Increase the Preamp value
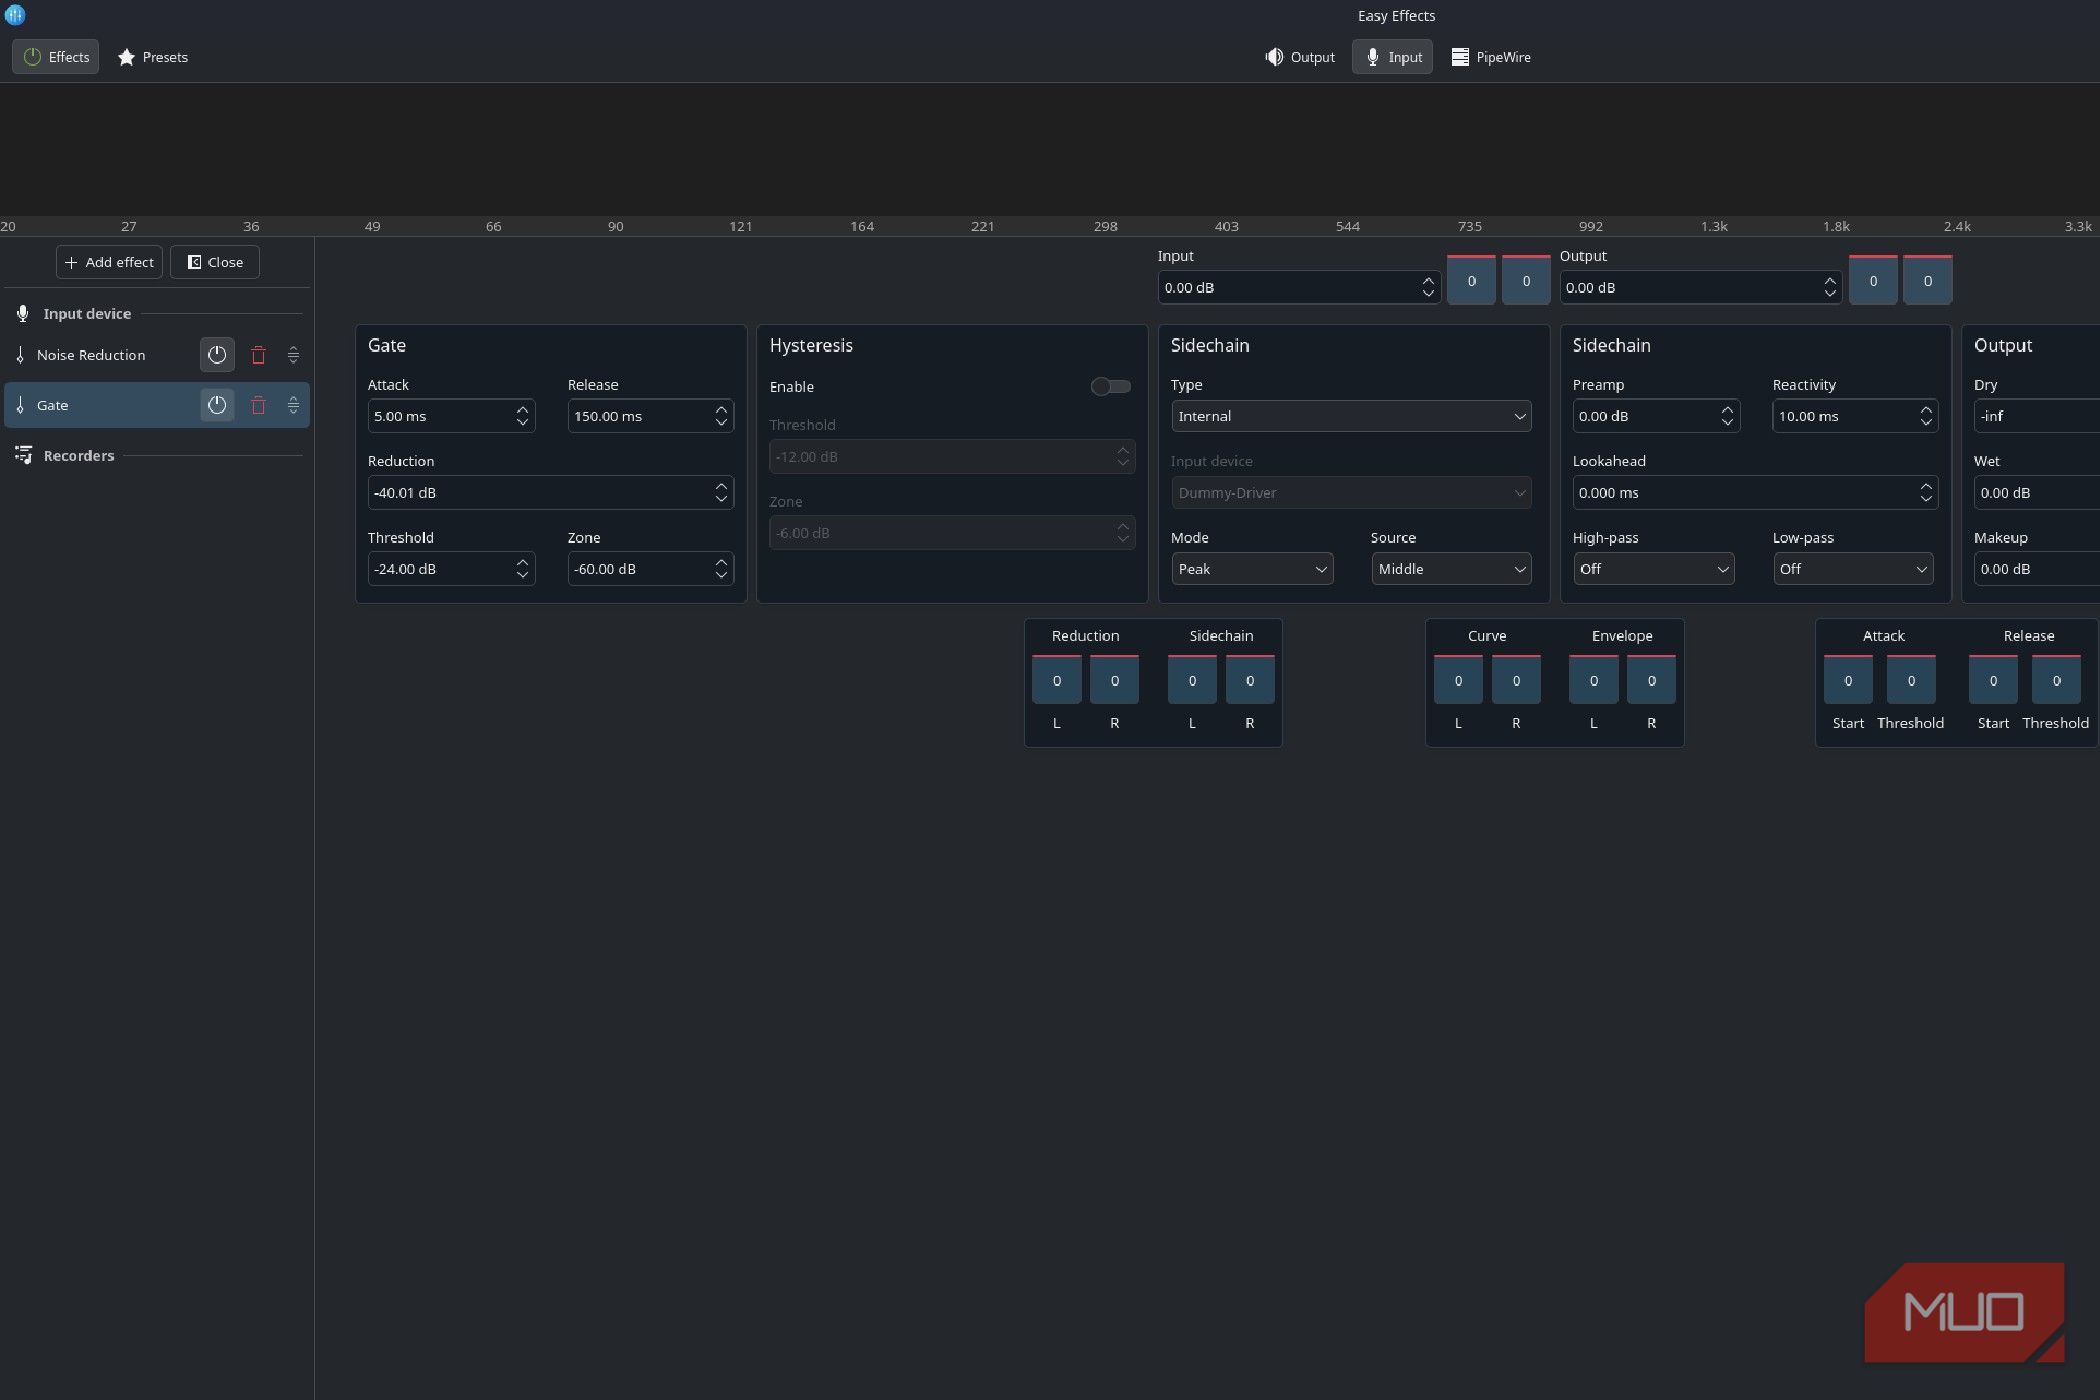The image size is (2100, 1400). click(1727, 409)
